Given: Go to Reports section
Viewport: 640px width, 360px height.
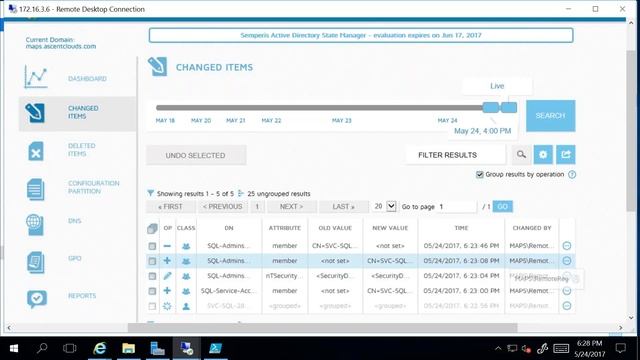Looking at the screenshot, I should [x=82, y=296].
